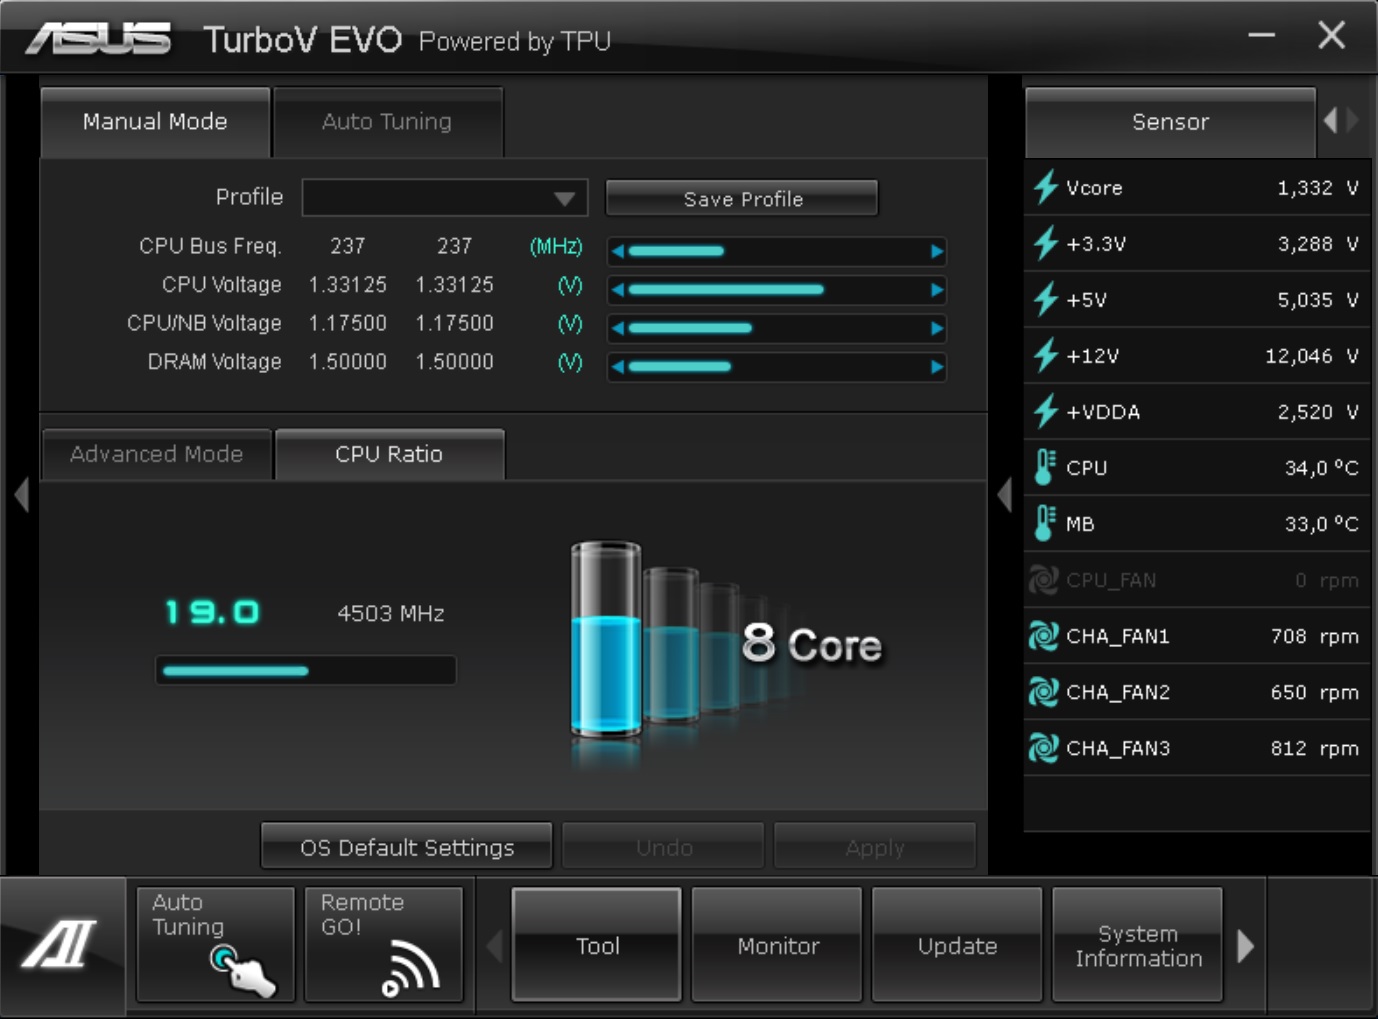Launch Auto Tuning from the bottom bar
Screen dimensions: 1378x1019
pyautogui.click(x=215, y=944)
